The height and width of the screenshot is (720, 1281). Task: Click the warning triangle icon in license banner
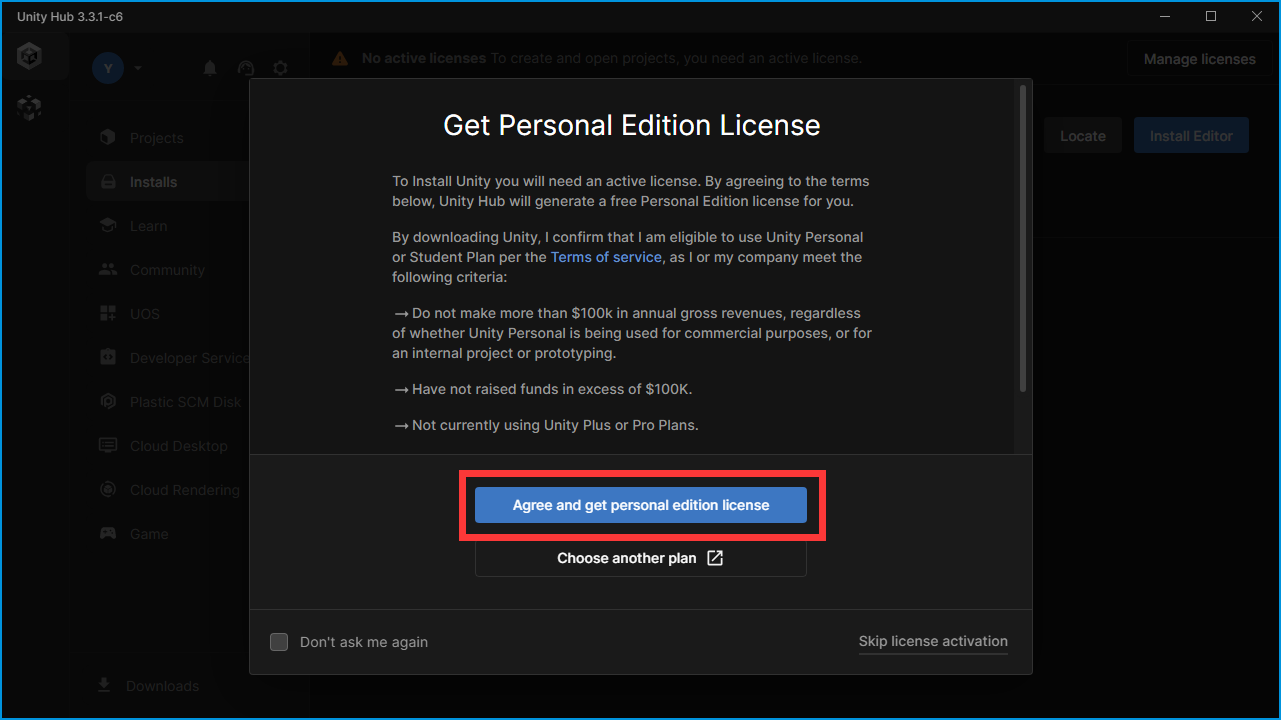pos(341,59)
